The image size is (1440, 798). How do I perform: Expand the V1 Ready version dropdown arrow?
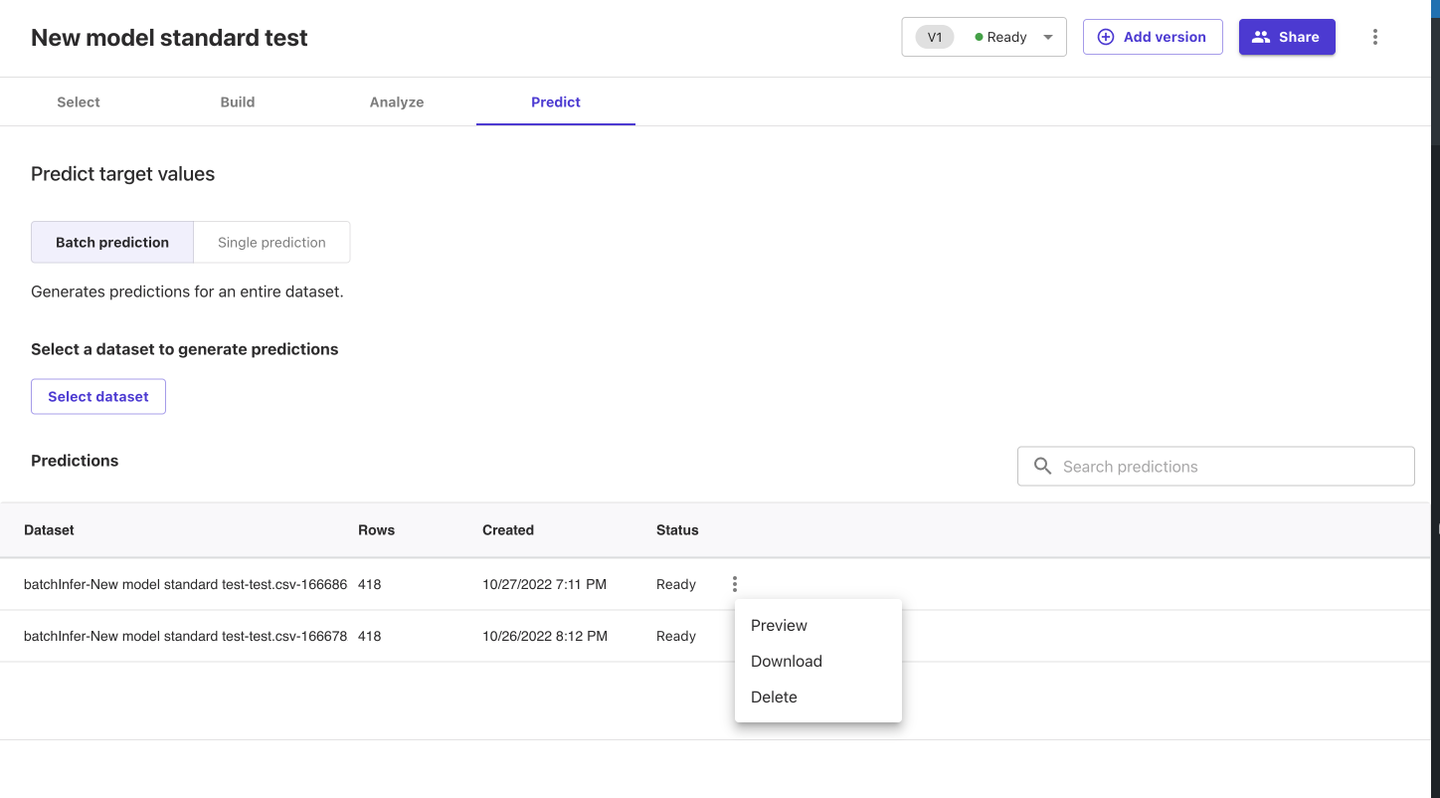1048,37
